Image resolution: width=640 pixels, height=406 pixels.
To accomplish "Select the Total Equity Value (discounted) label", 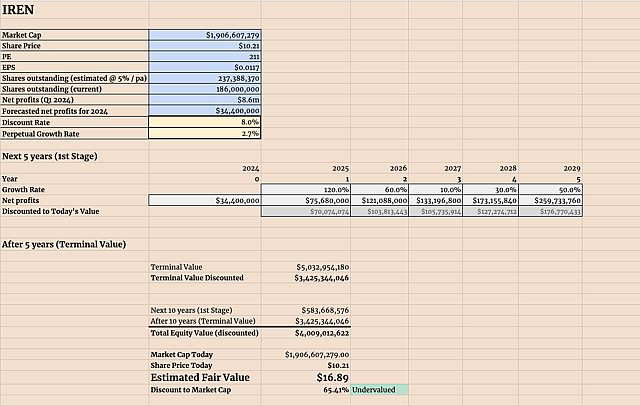I will pyautogui.click(x=204, y=333).
